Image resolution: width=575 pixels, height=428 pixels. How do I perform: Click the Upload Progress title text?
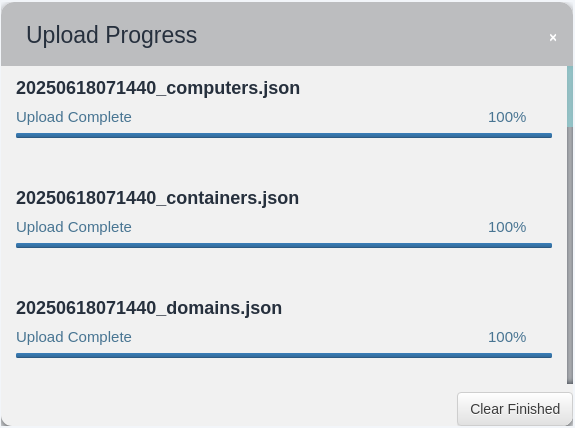[111, 35]
